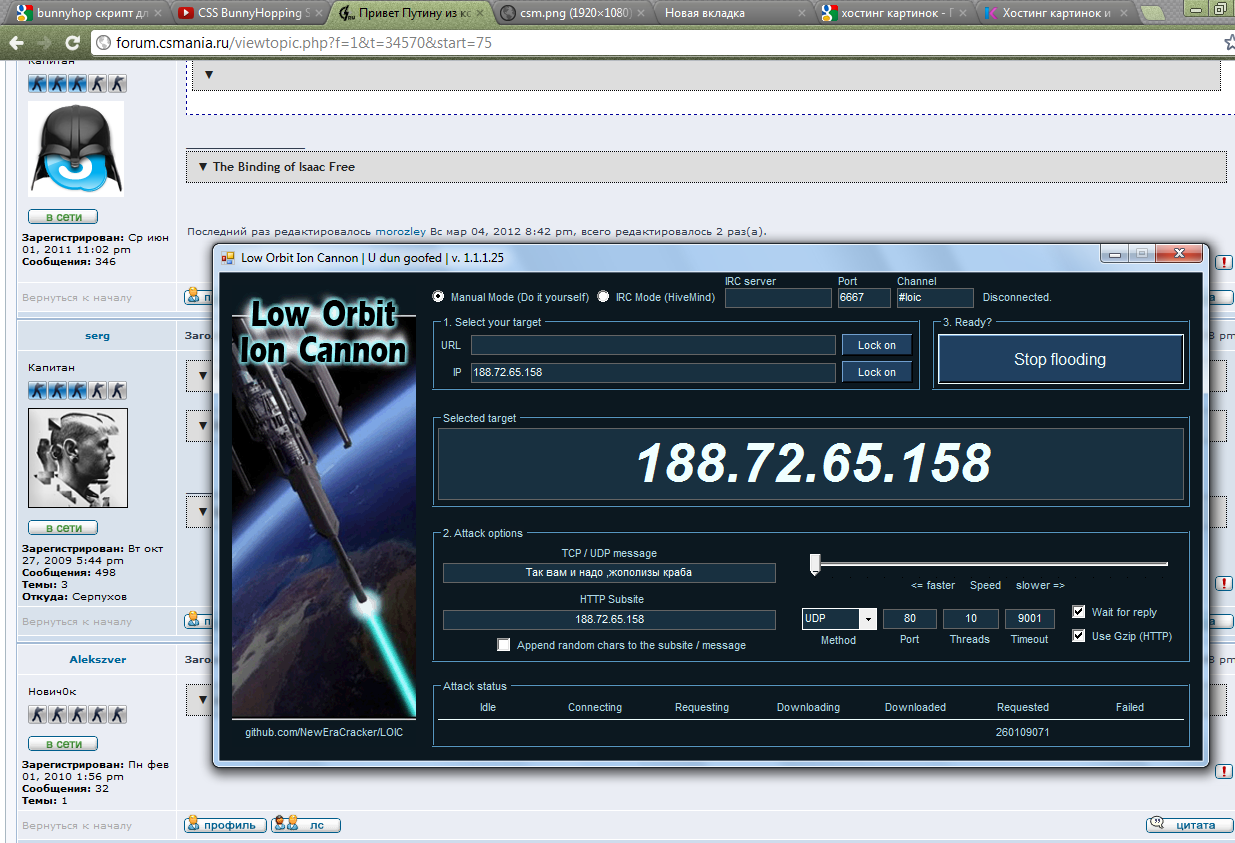Open the serg username link
This screenshot has height=843, width=1235.
97,336
